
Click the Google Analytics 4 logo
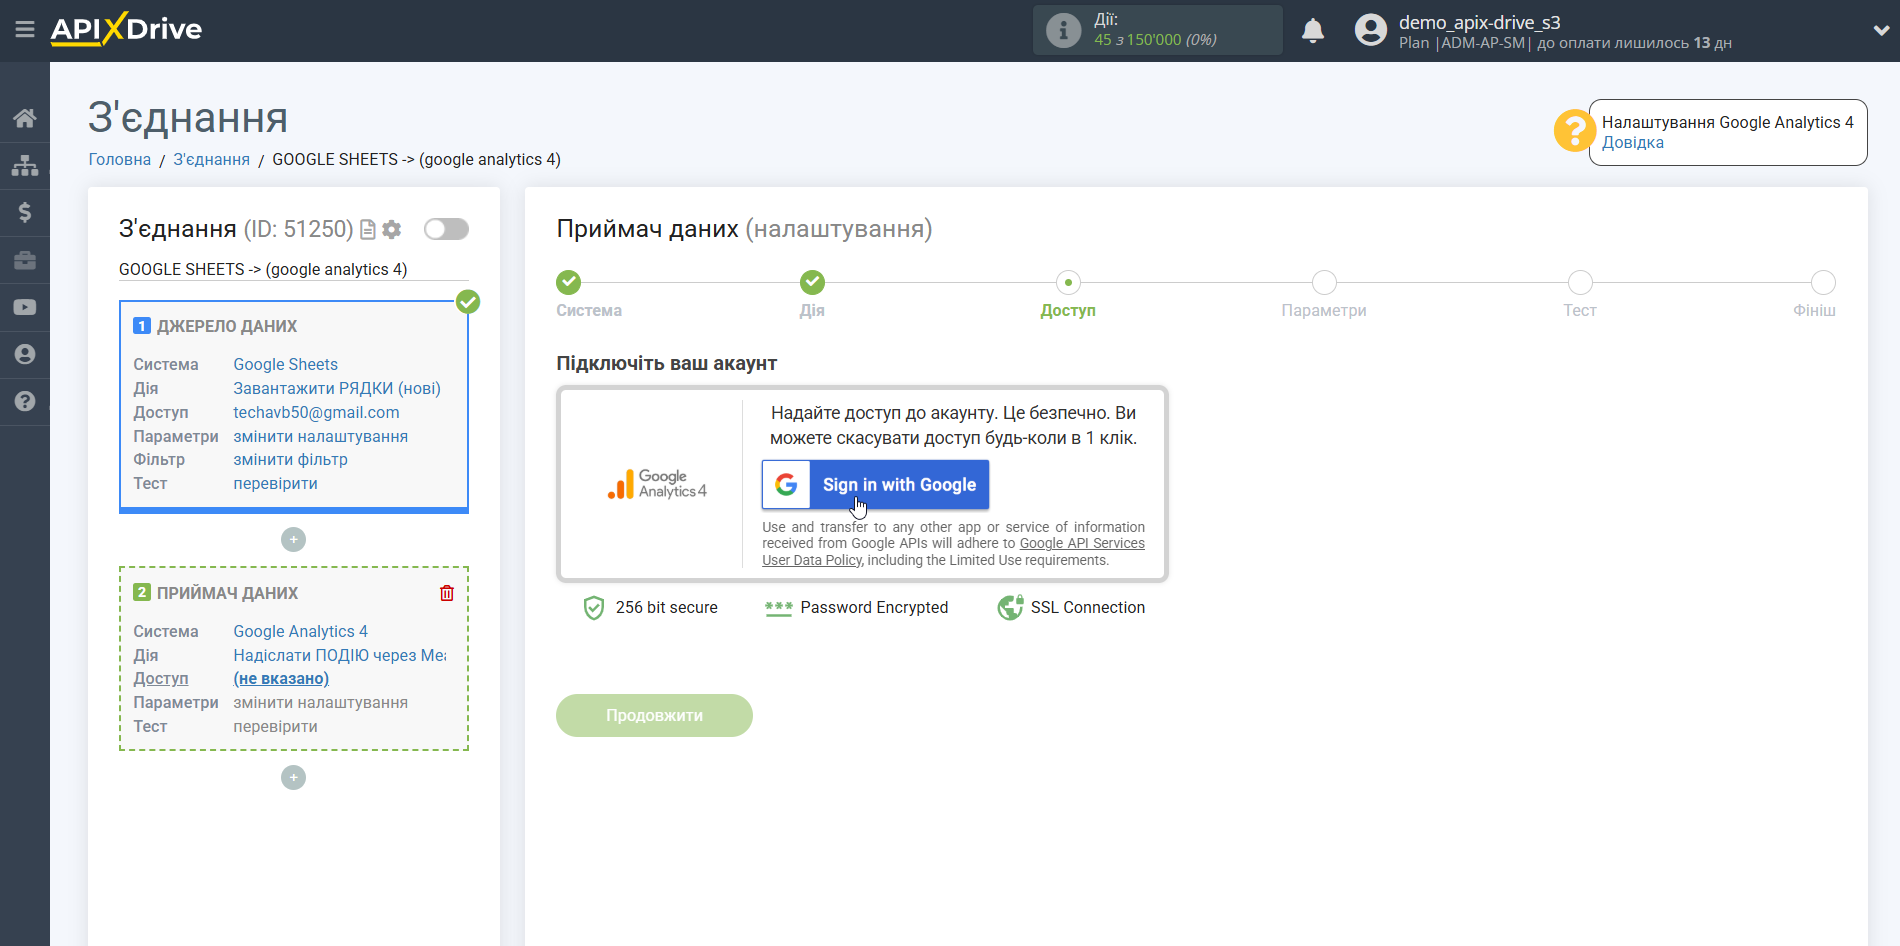[x=657, y=484]
